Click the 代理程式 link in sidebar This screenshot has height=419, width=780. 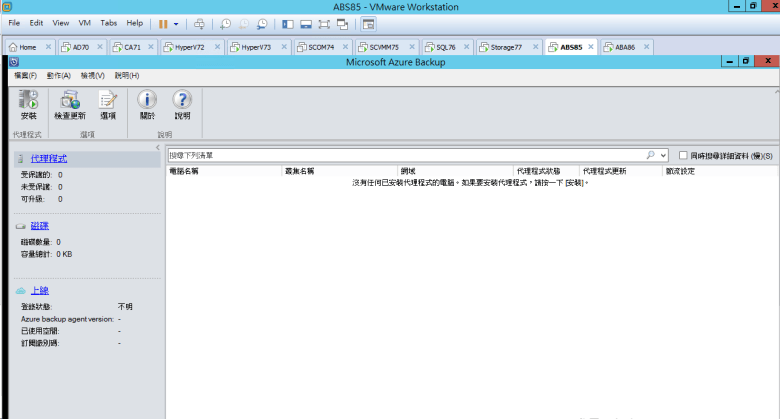tap(49, 159)
